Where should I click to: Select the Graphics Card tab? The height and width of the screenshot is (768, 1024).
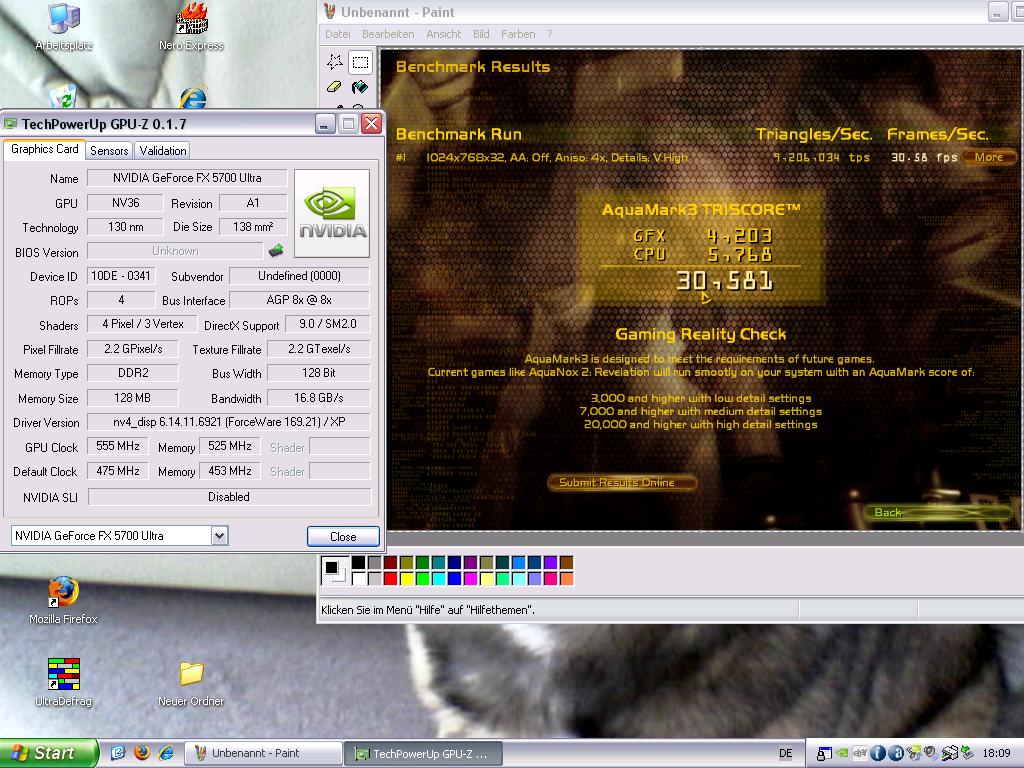[x=44, y=150]
